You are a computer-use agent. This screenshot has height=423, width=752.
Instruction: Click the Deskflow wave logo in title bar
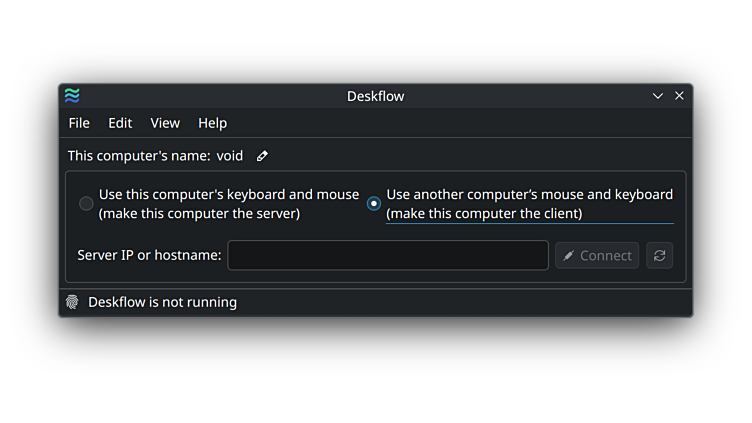72,96
